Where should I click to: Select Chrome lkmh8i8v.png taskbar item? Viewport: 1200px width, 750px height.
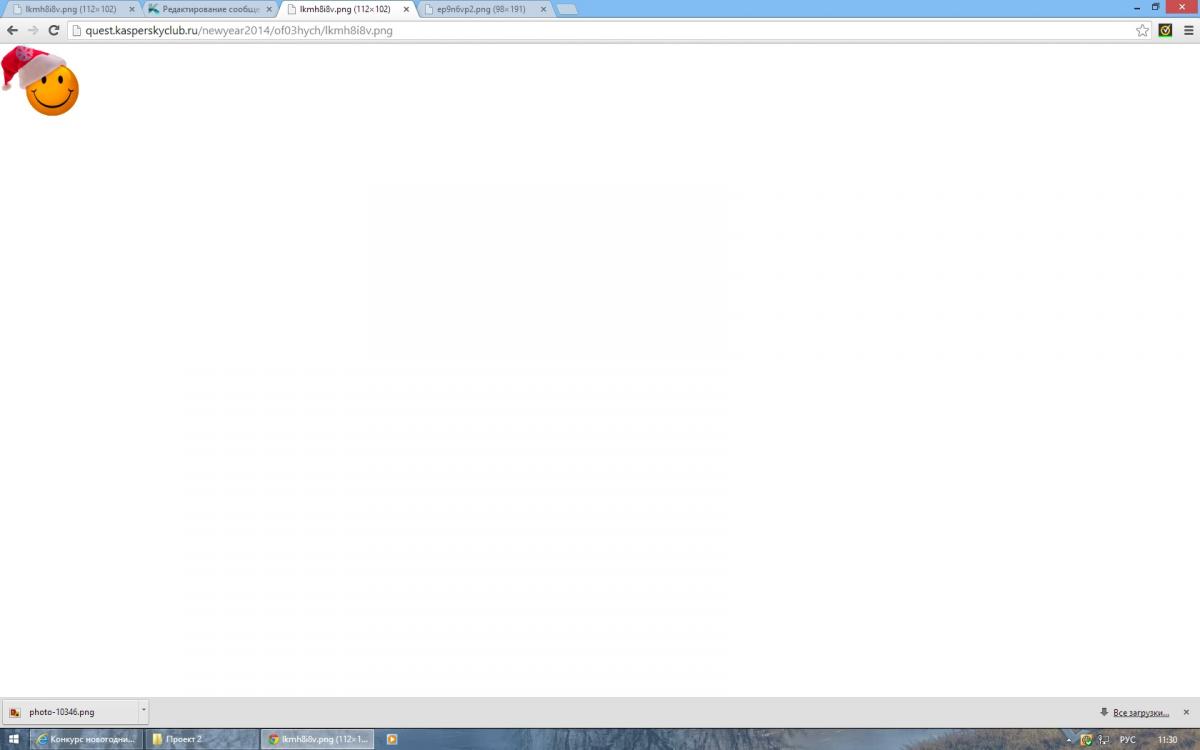click(x=318, y=739)
